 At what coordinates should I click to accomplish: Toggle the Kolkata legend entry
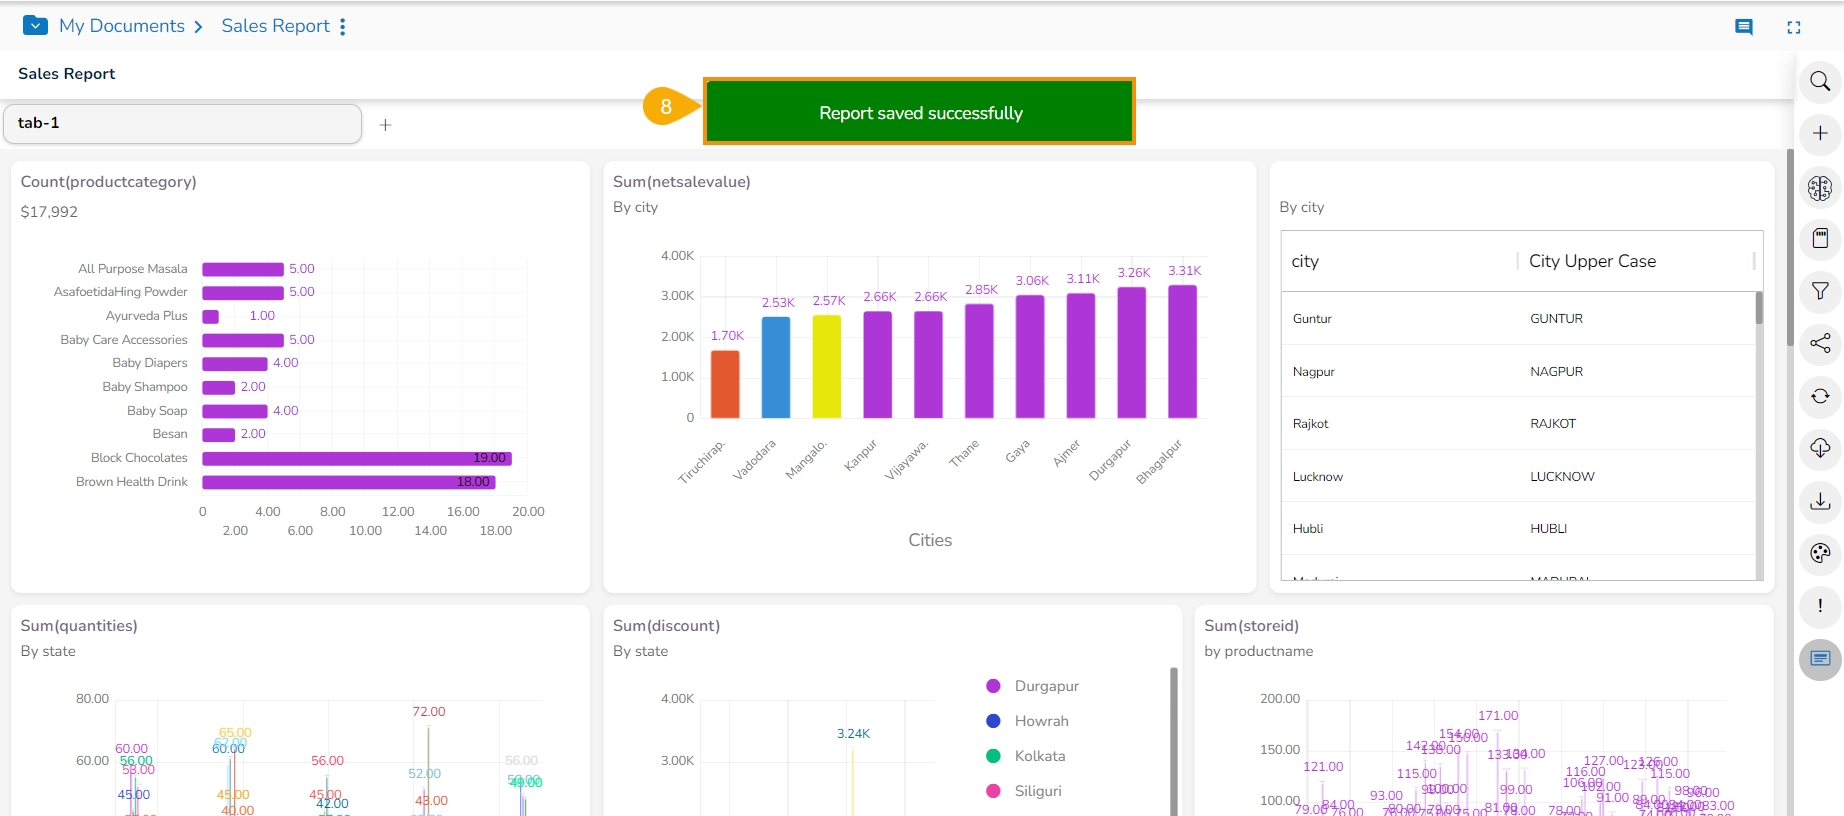(x=1025, y=756)
